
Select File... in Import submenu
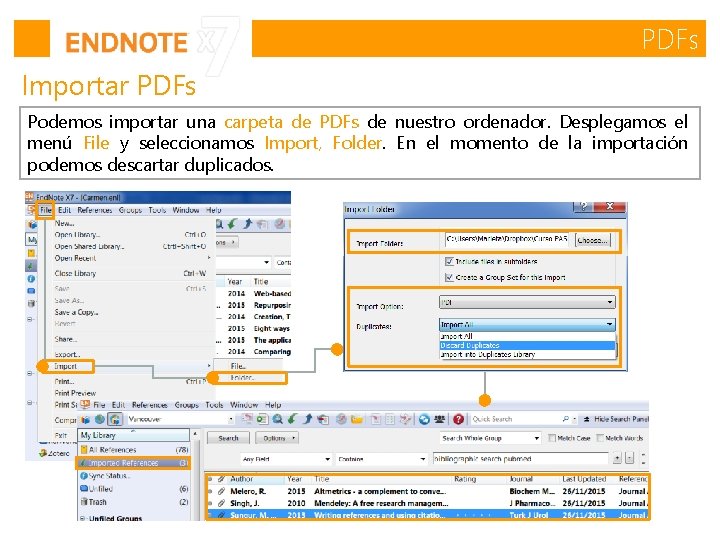coord(238,366)
